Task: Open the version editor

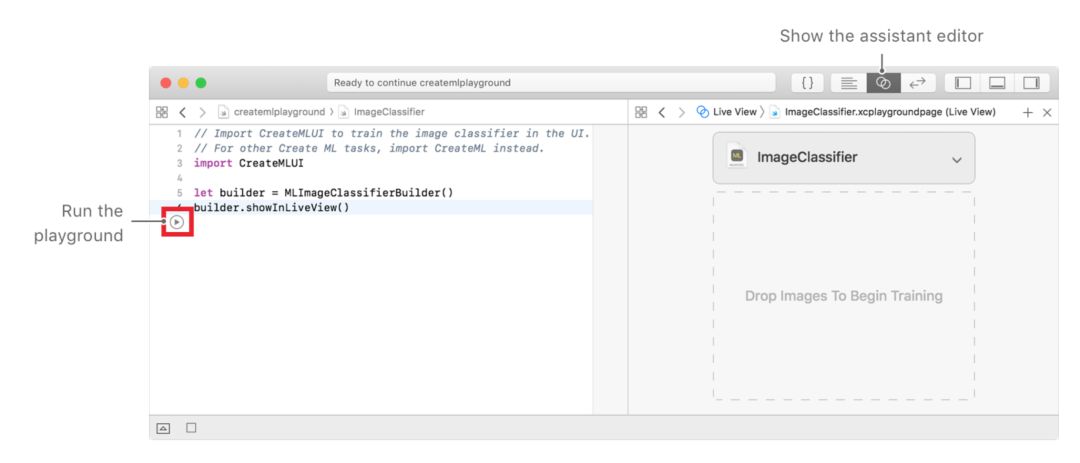Action: (917, 83)
